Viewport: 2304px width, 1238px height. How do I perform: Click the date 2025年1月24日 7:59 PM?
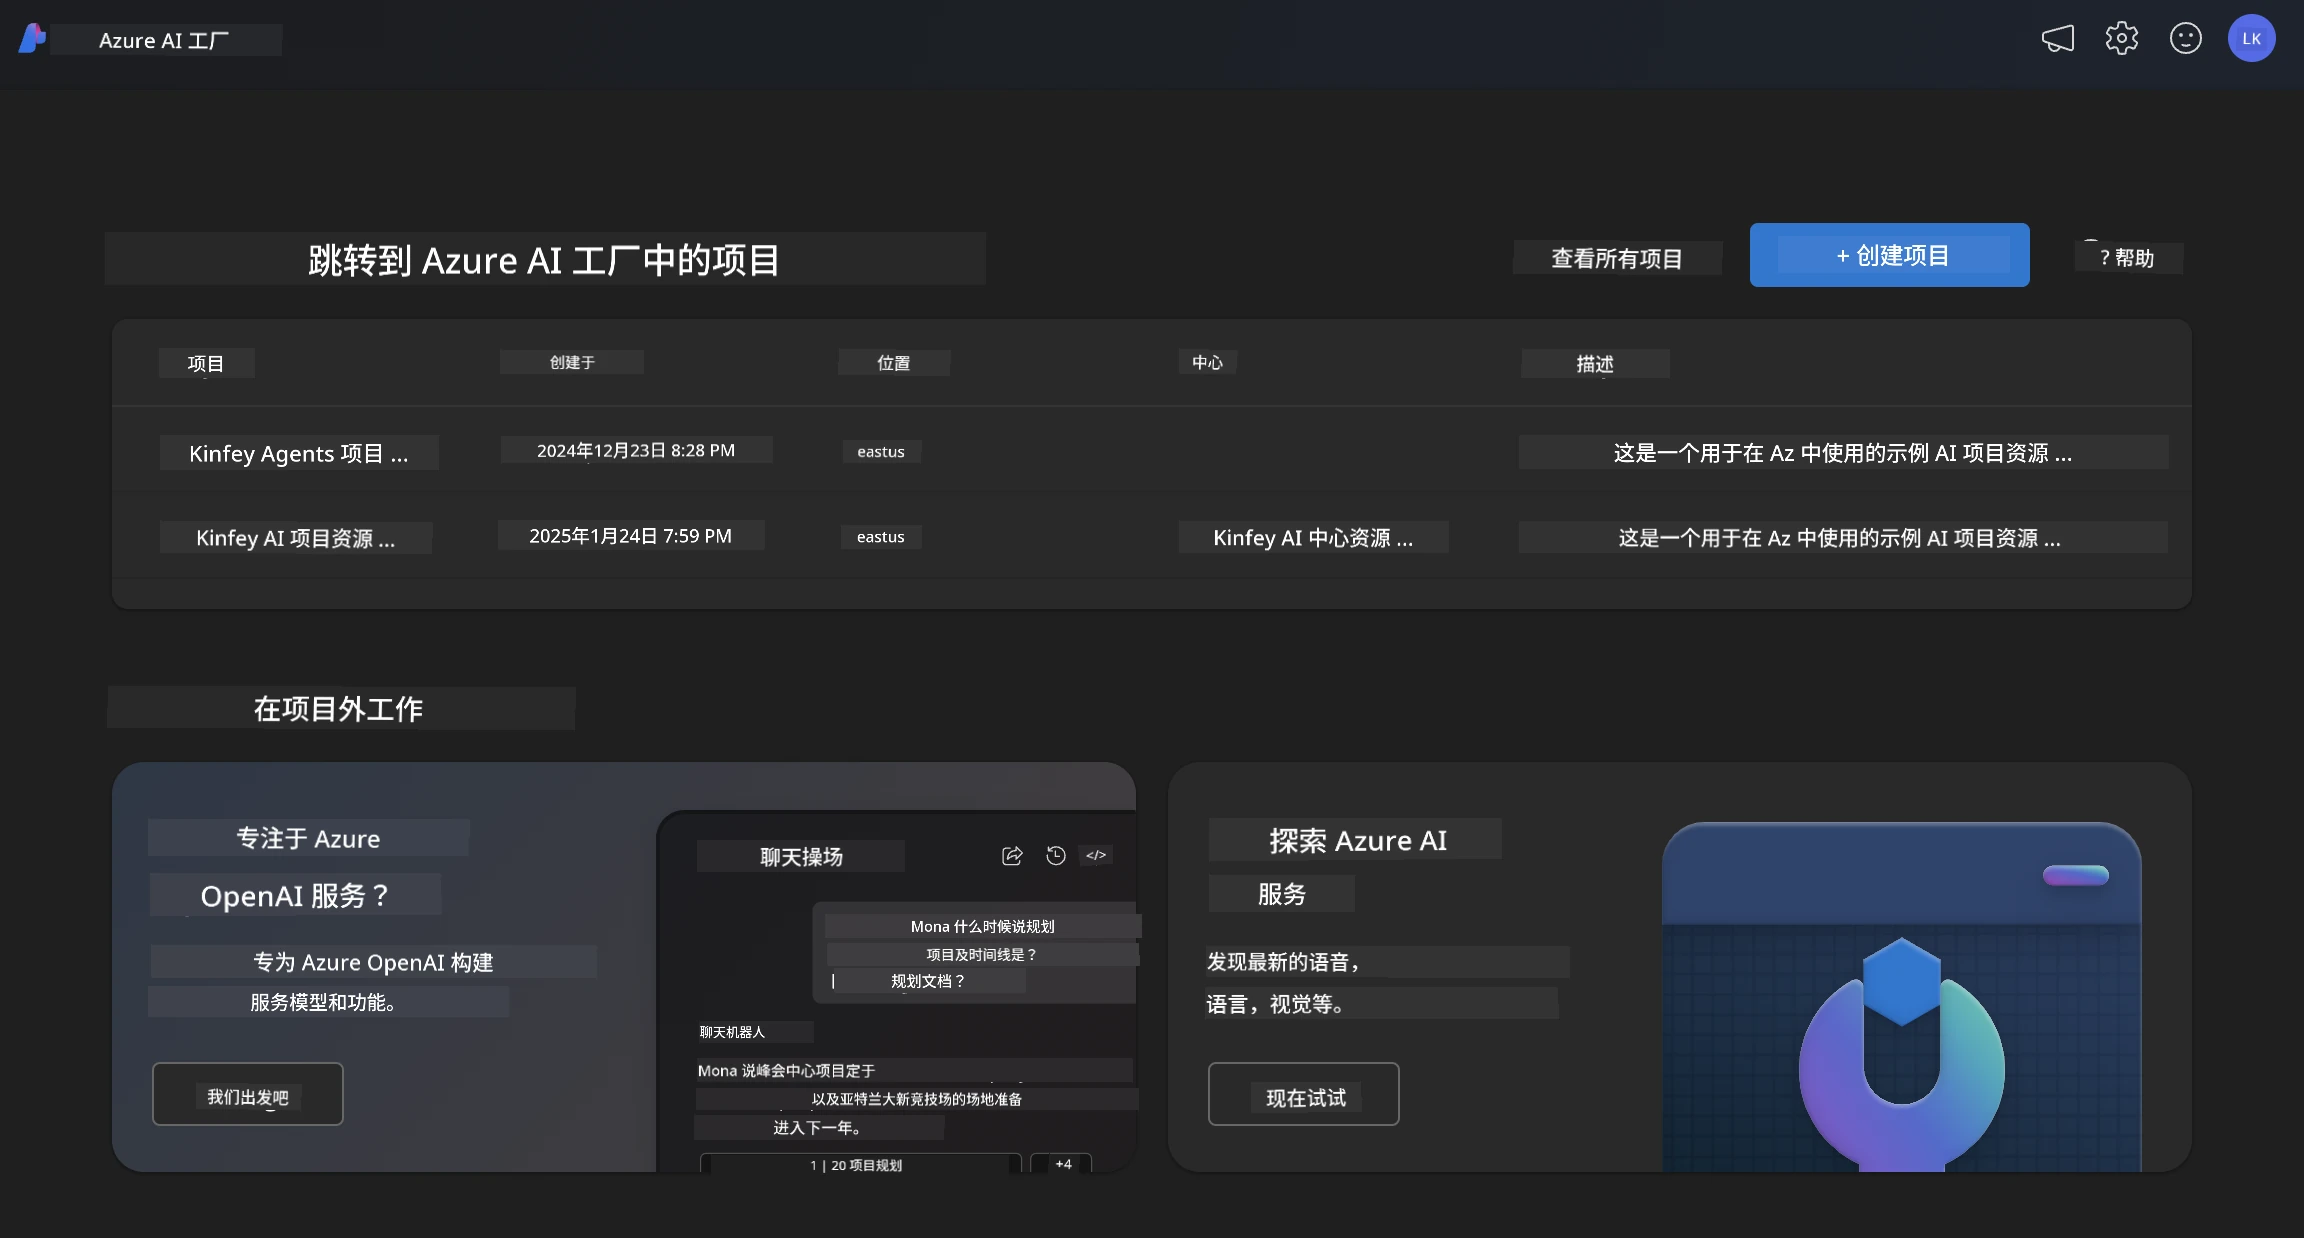tap(631, 535)
